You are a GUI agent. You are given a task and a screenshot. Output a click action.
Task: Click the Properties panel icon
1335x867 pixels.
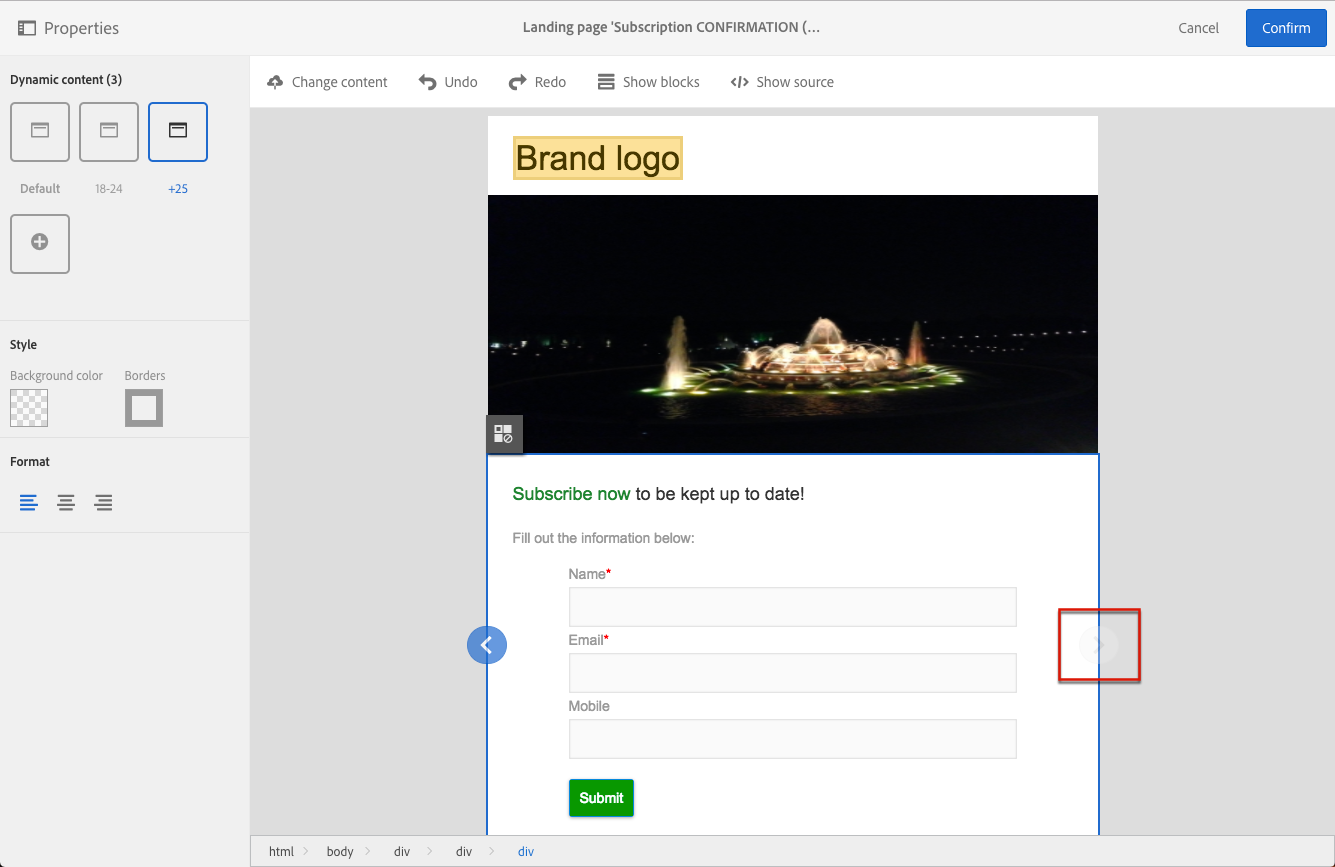(27, 28)
